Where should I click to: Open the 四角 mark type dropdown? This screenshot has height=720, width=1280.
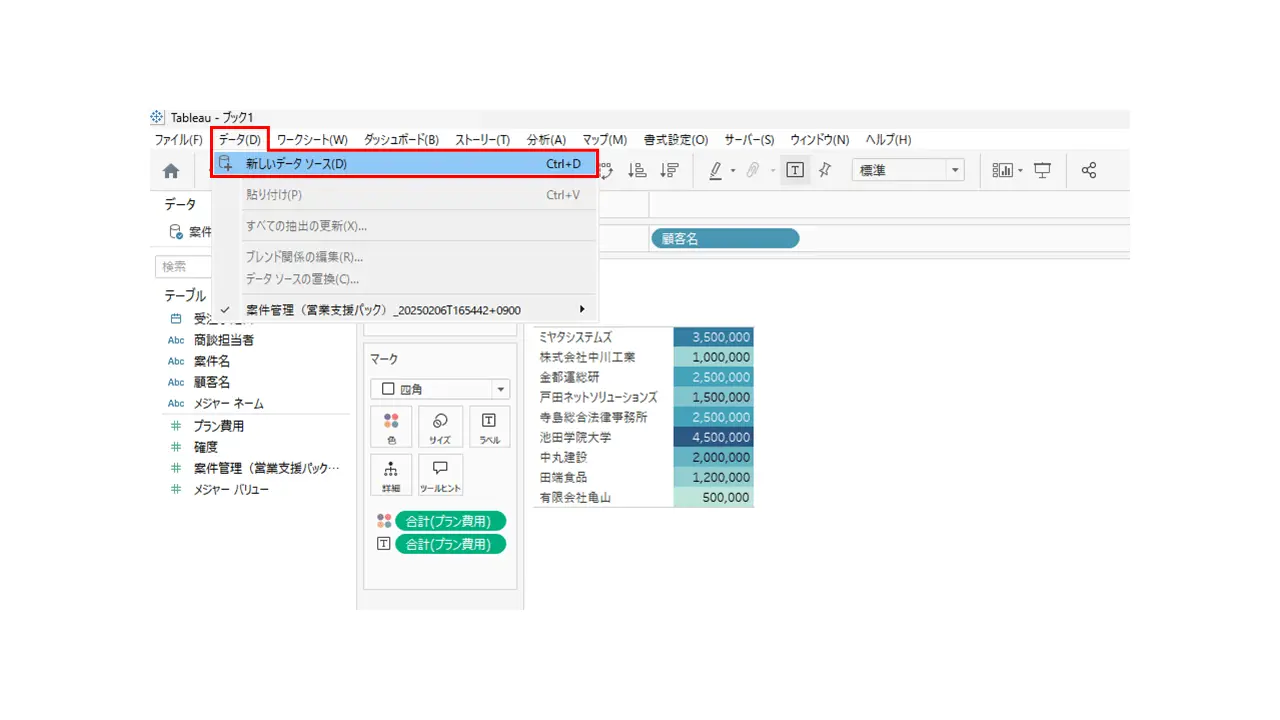tap(440, 389)
